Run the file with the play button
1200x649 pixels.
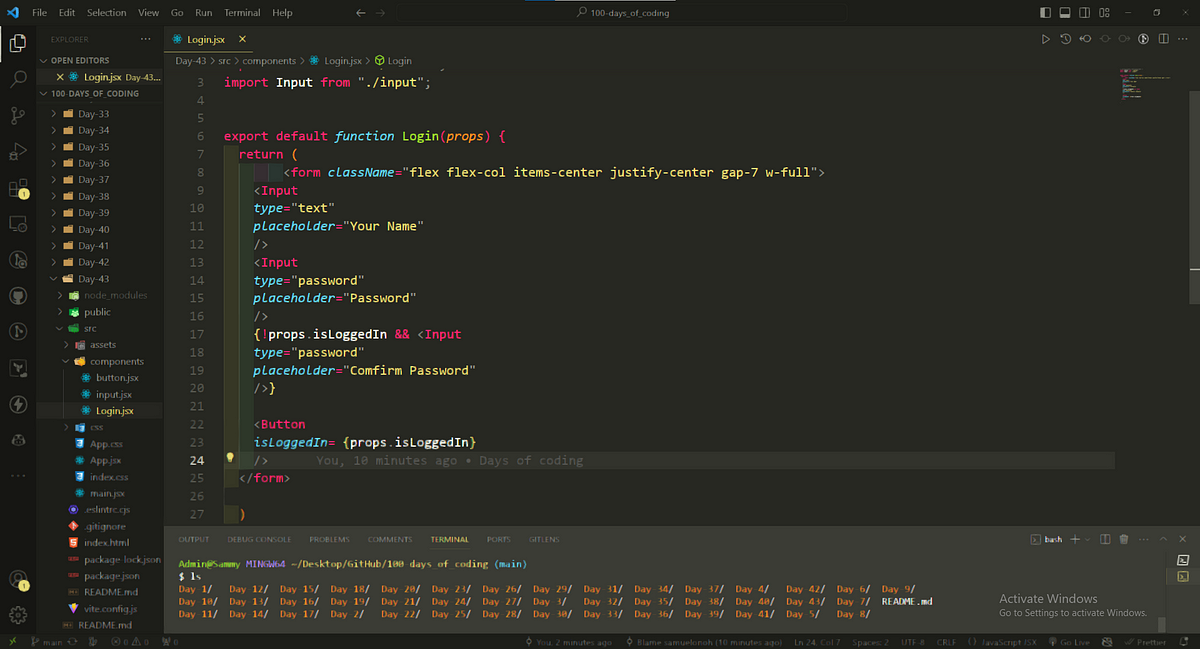coord(1046,39)
